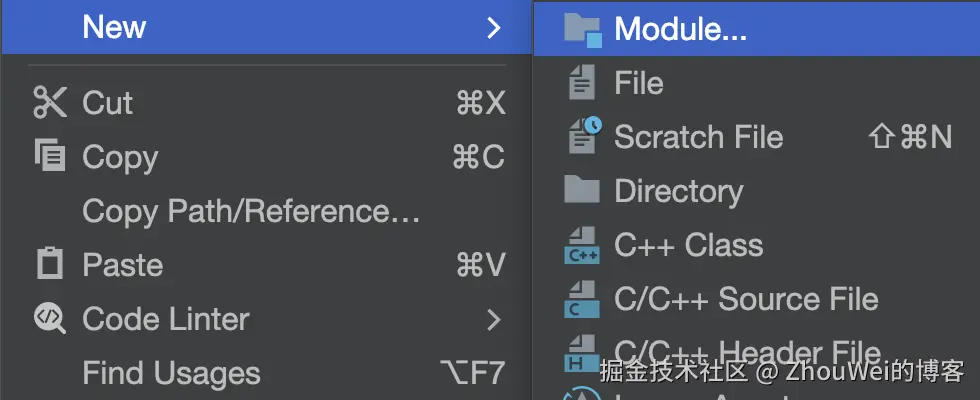Choose the Module... label in the submenu
This screenshot has height=400, width=980.
(x=680, y=29)
